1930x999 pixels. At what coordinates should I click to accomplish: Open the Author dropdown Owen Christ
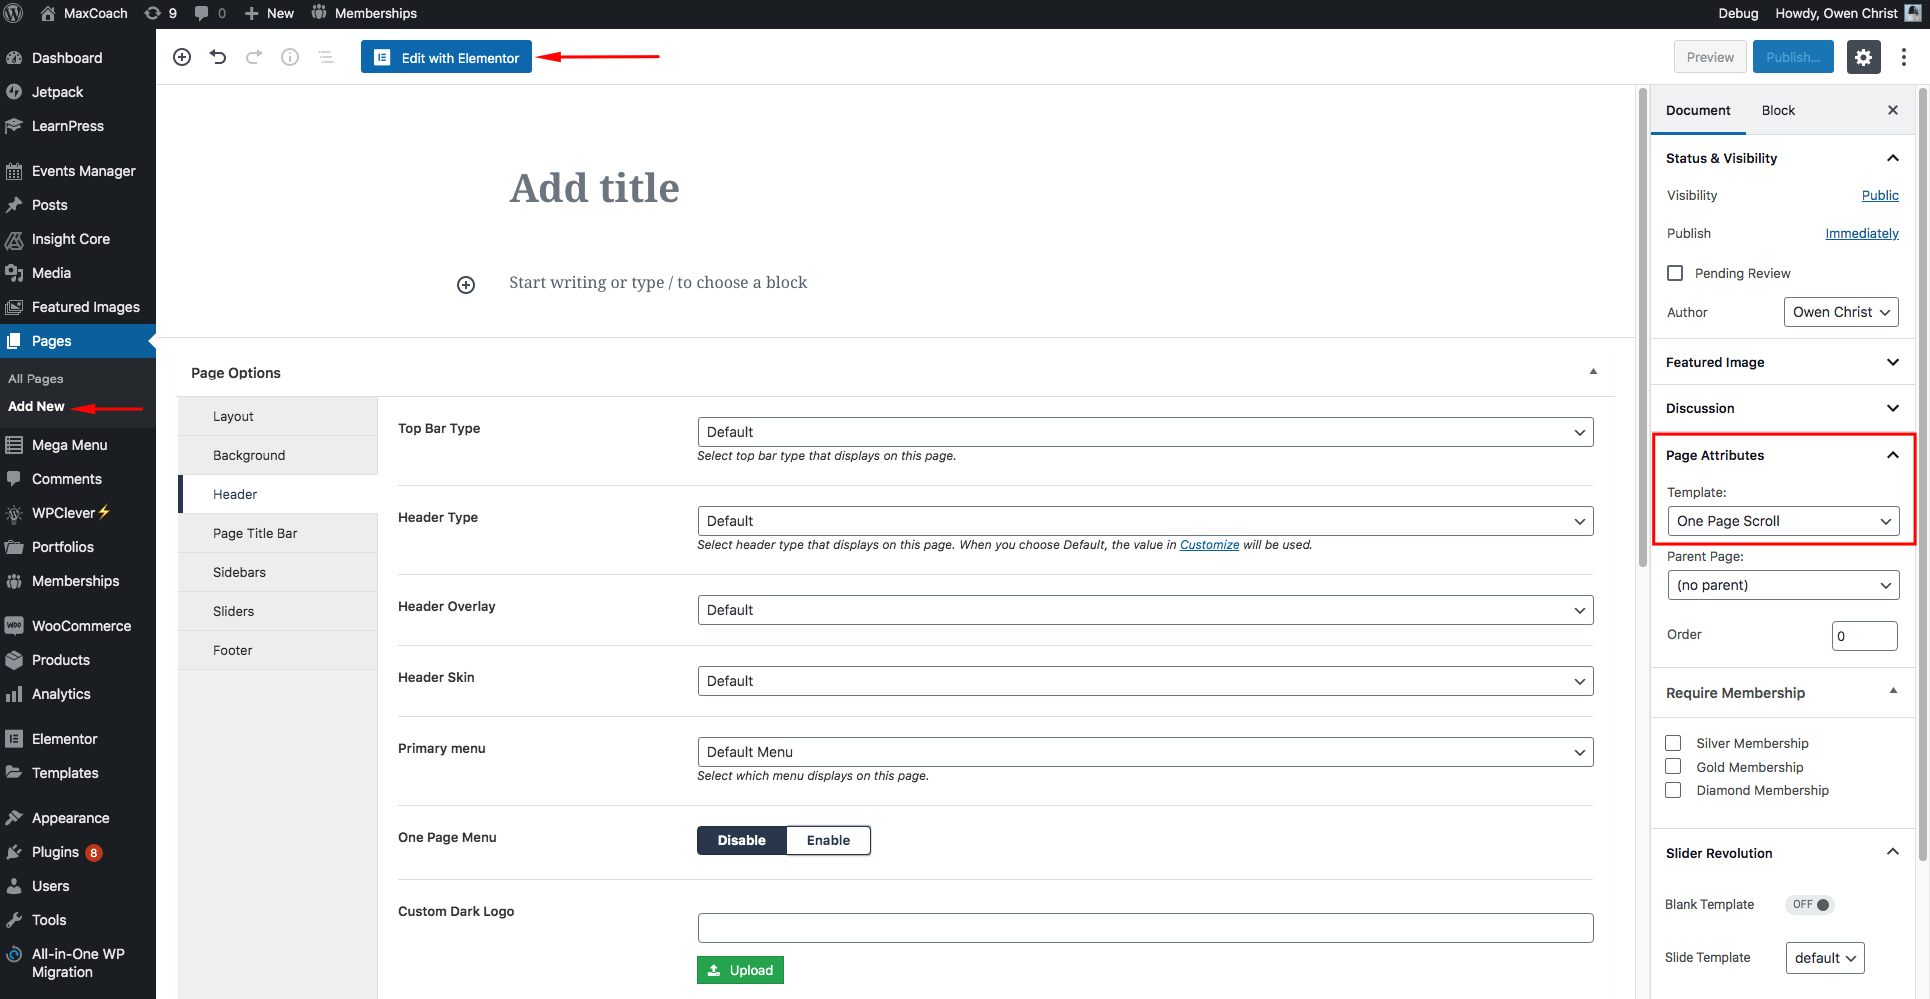tap(1841, 312)
